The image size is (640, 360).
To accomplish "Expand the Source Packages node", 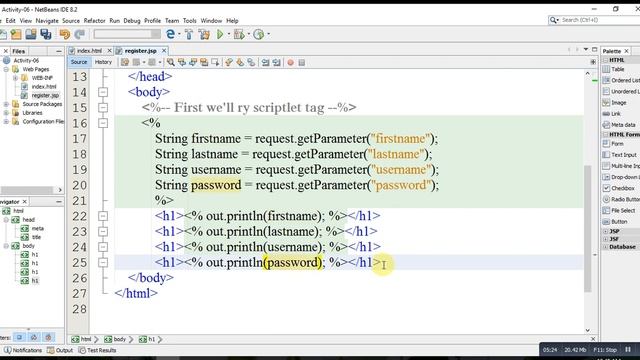I will pos(6,104).
